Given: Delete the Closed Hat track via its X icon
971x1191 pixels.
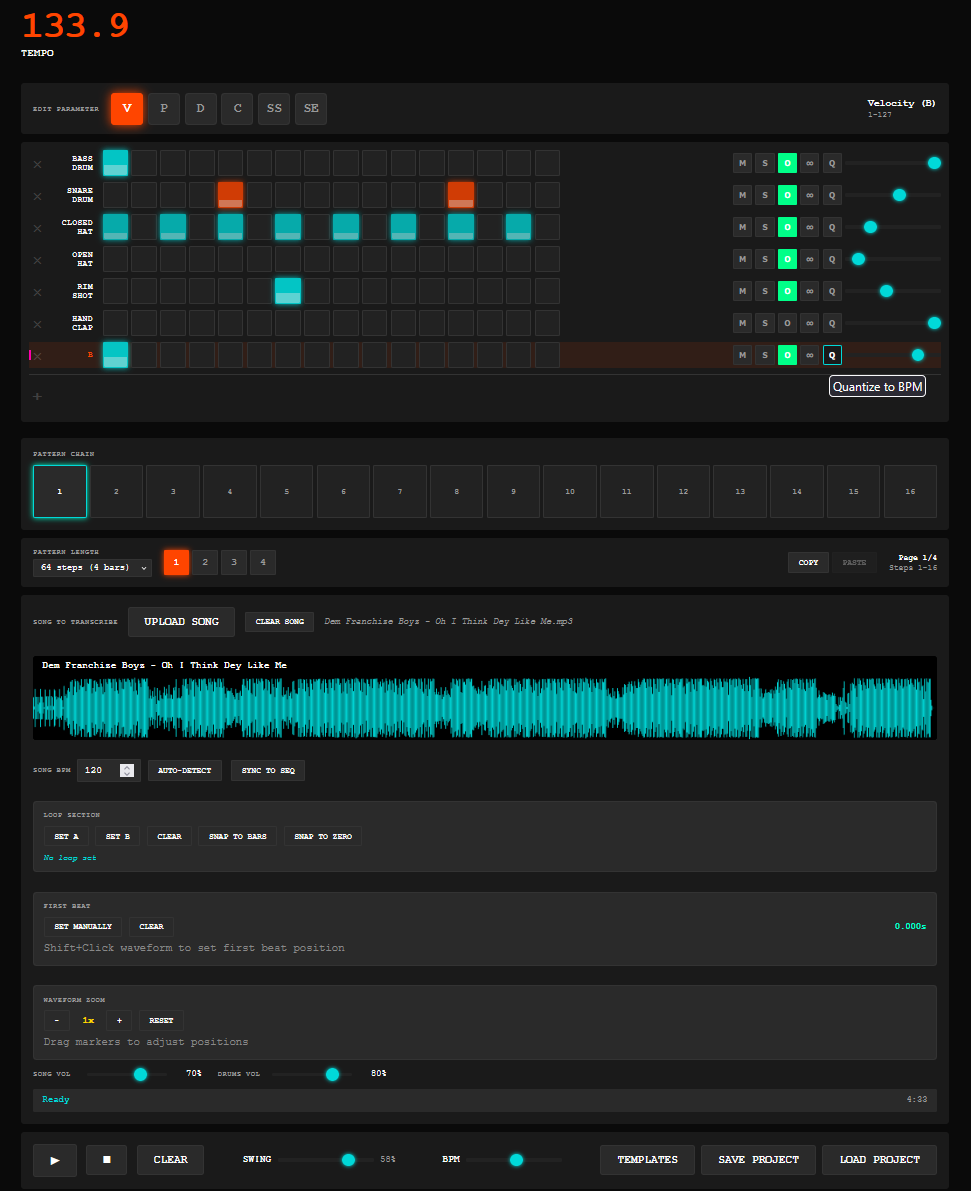Looking at the screenshot, I should 37,228.
